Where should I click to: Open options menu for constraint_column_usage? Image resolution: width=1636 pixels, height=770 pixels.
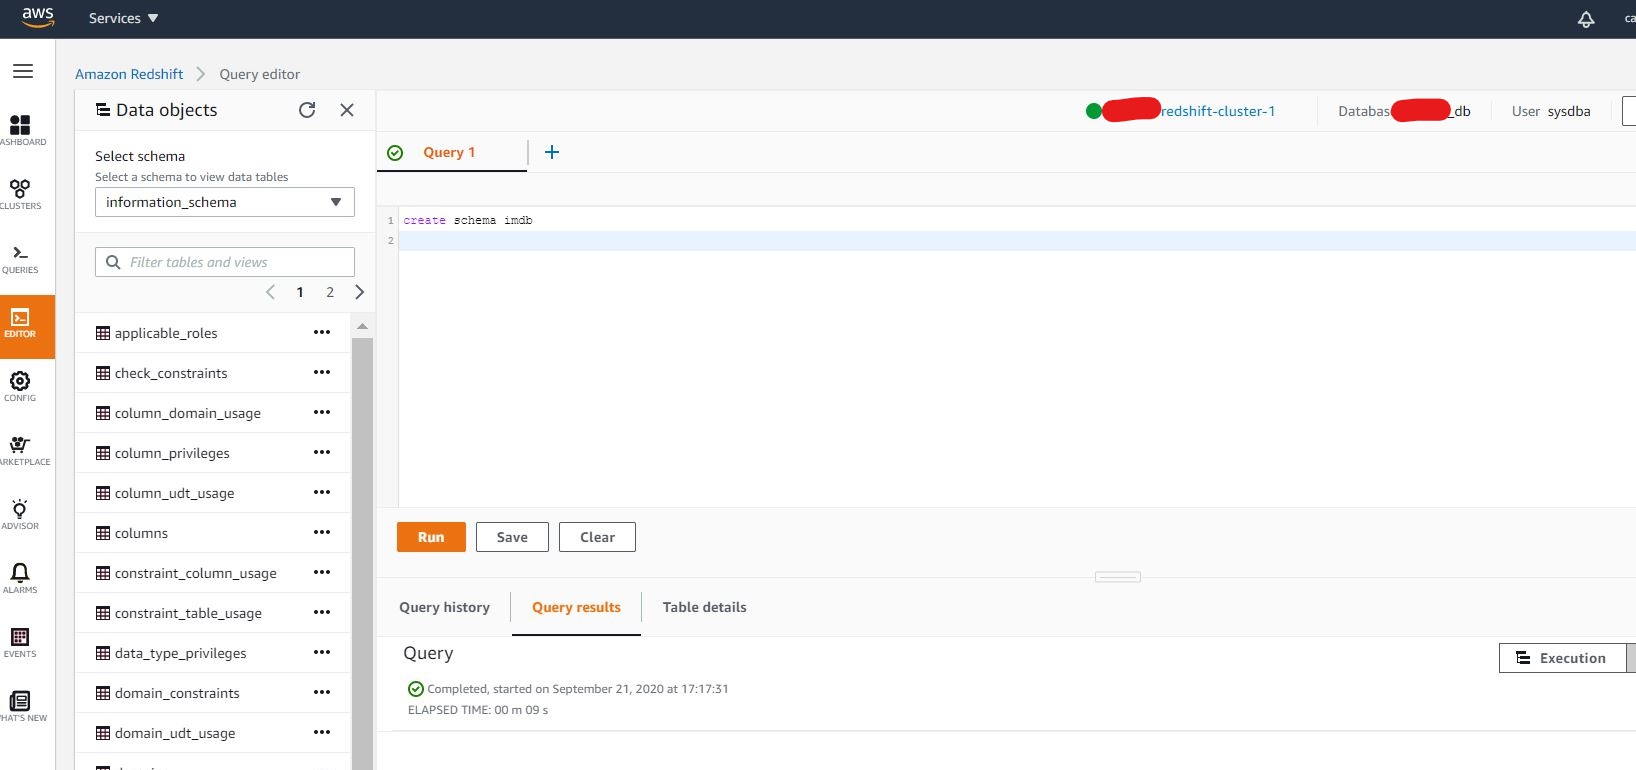click(322, 572)
